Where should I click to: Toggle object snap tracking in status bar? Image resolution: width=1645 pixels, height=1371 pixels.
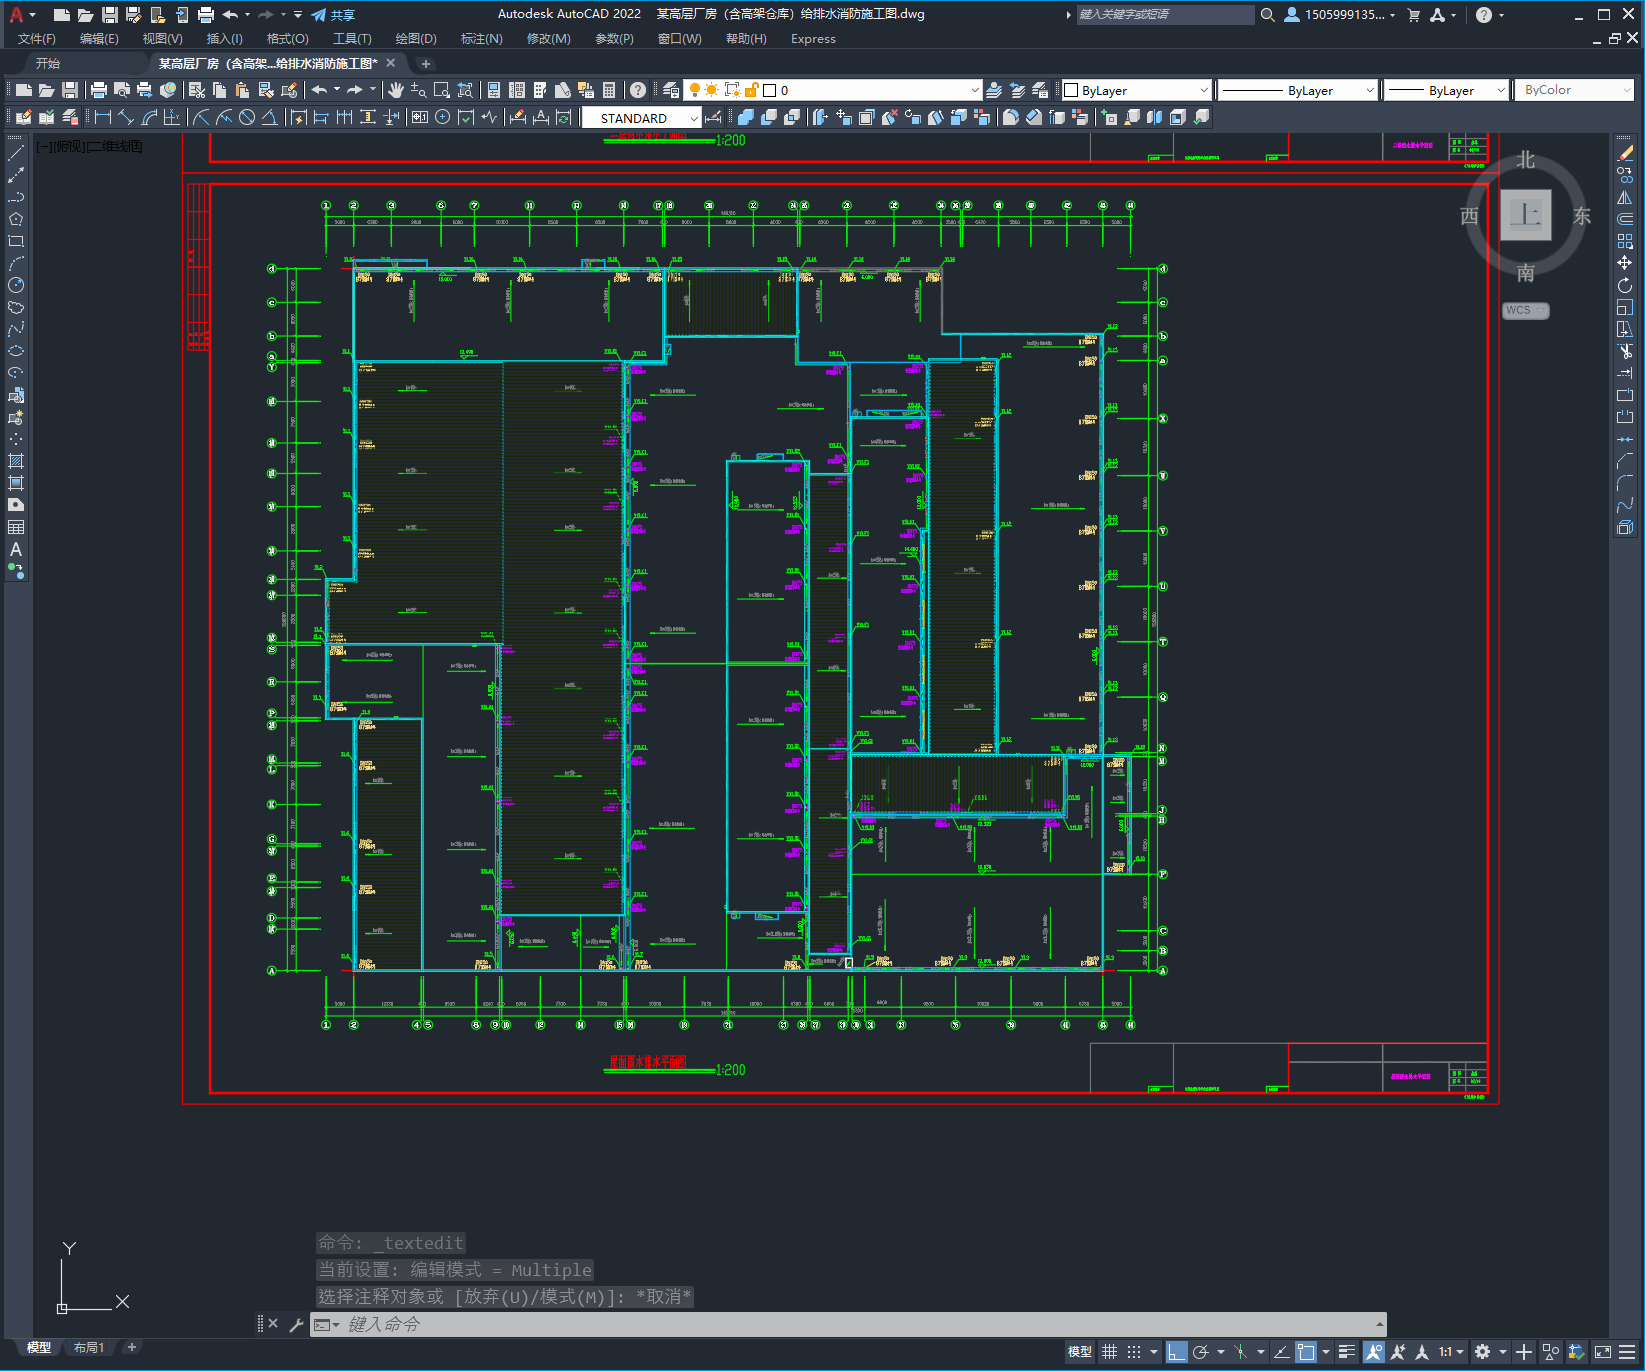1281,1352
